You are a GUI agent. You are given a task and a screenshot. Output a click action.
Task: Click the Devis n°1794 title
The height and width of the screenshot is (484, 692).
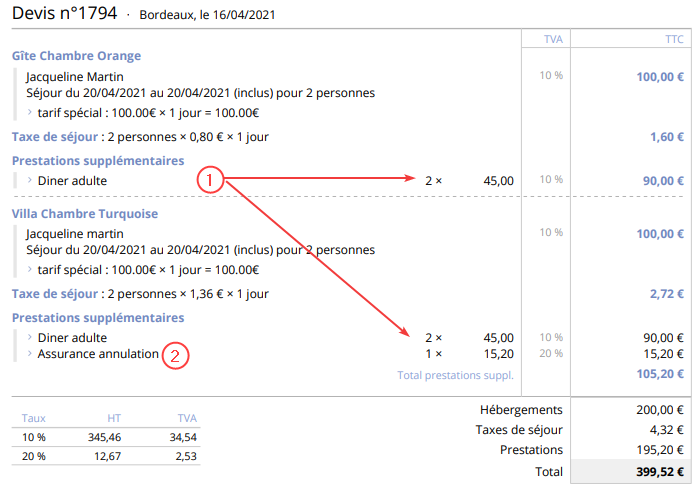pyautogui.click(x=64, y=14)
